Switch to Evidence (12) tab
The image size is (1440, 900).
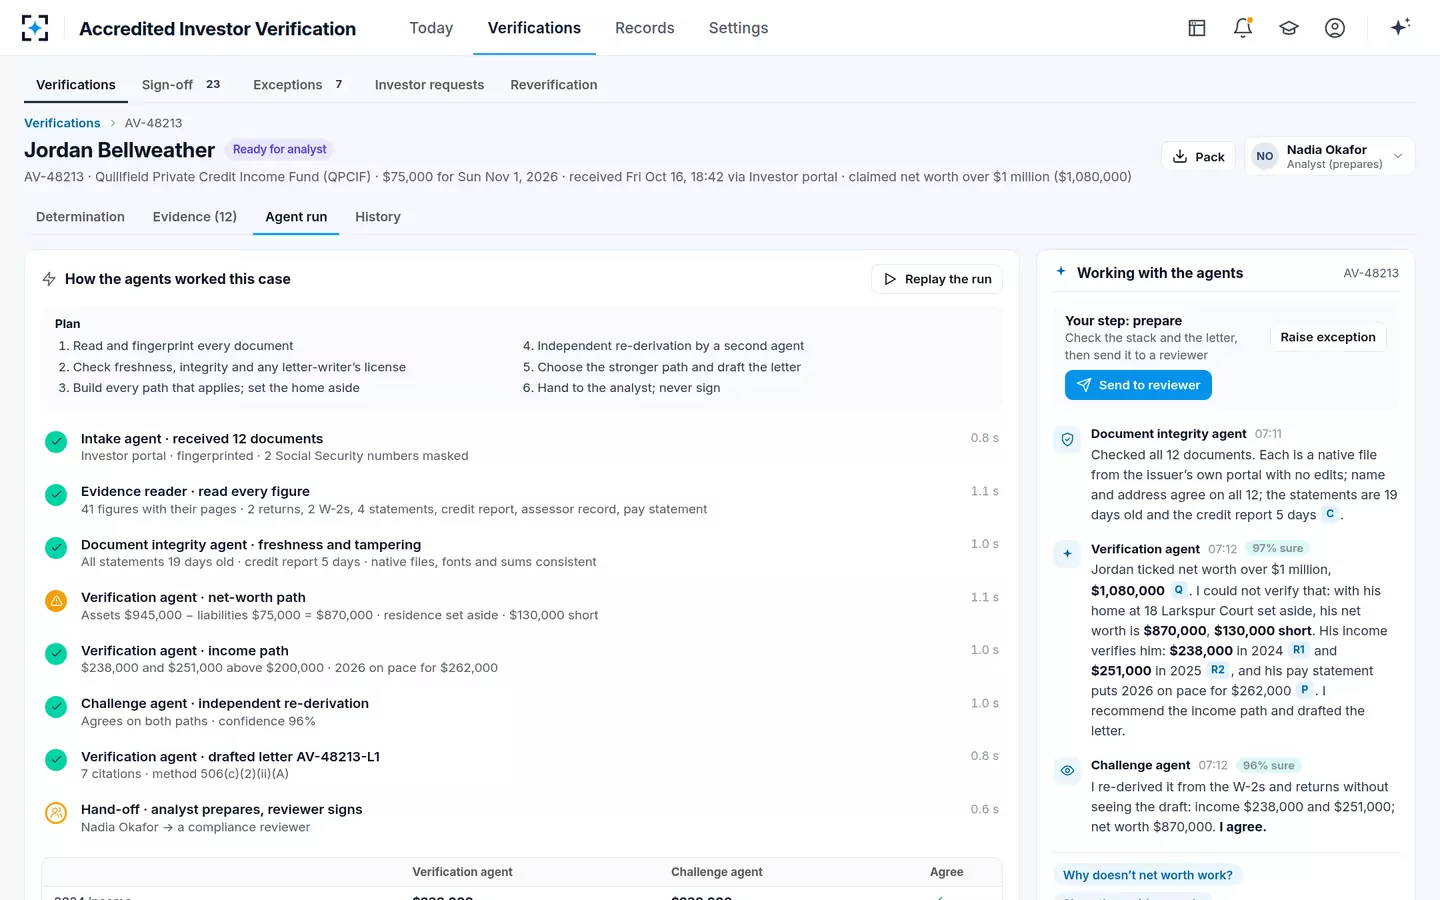[195, 217]
